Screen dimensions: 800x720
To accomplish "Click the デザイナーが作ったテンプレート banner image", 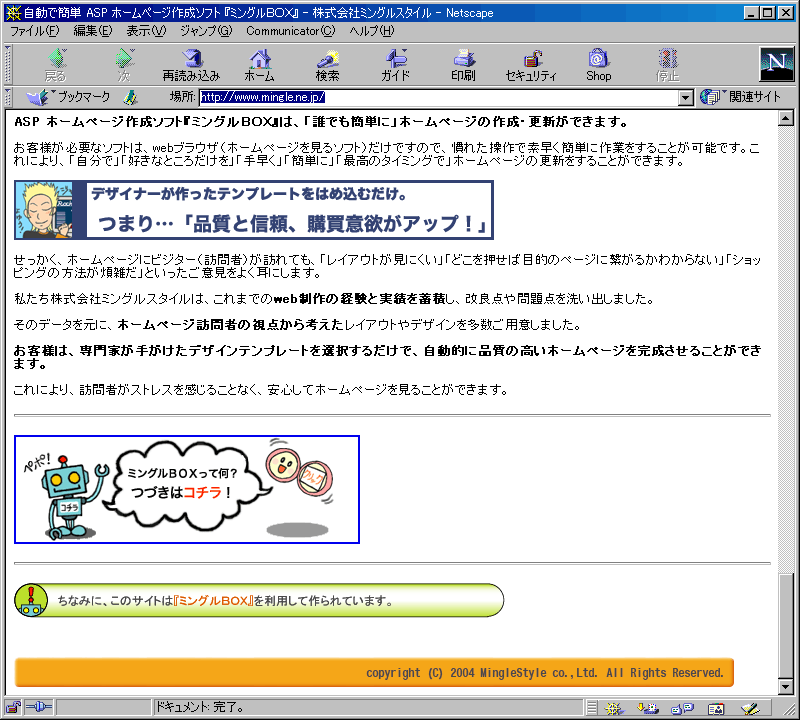I will click(254, 210).
